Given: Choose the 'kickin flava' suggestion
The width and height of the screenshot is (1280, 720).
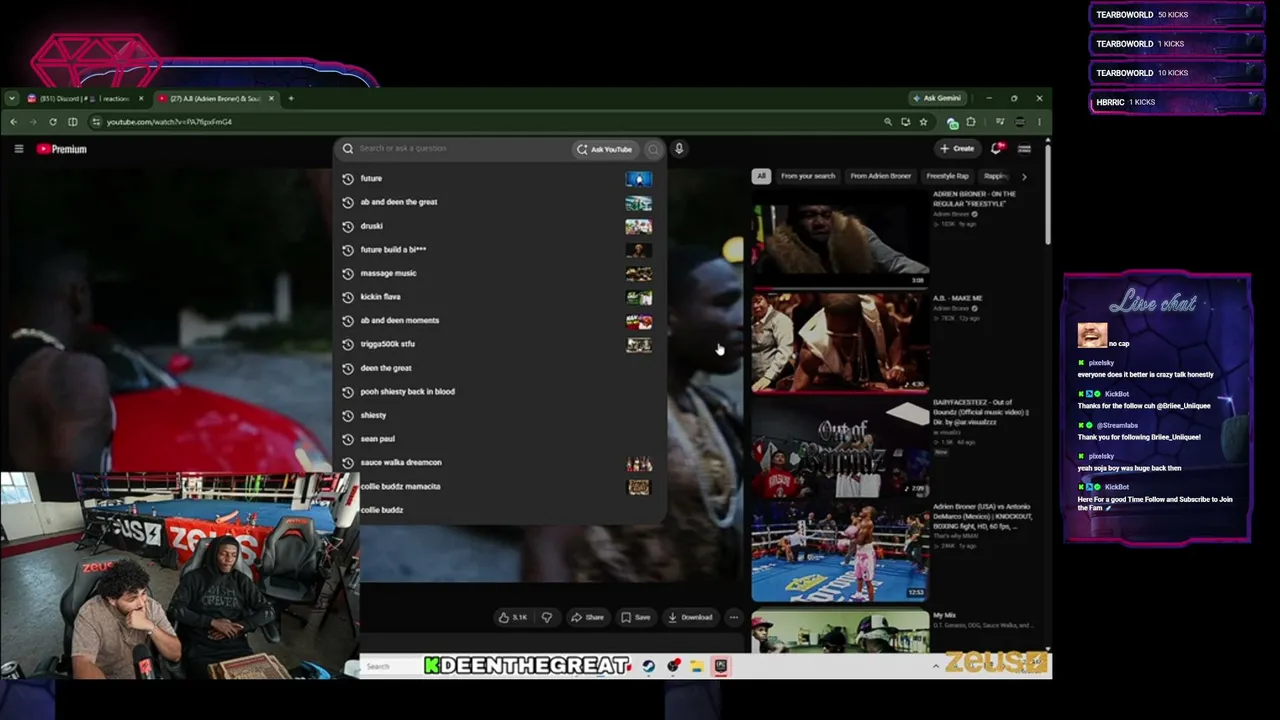Looking at the screenshot, I should (x=498, y=297).
